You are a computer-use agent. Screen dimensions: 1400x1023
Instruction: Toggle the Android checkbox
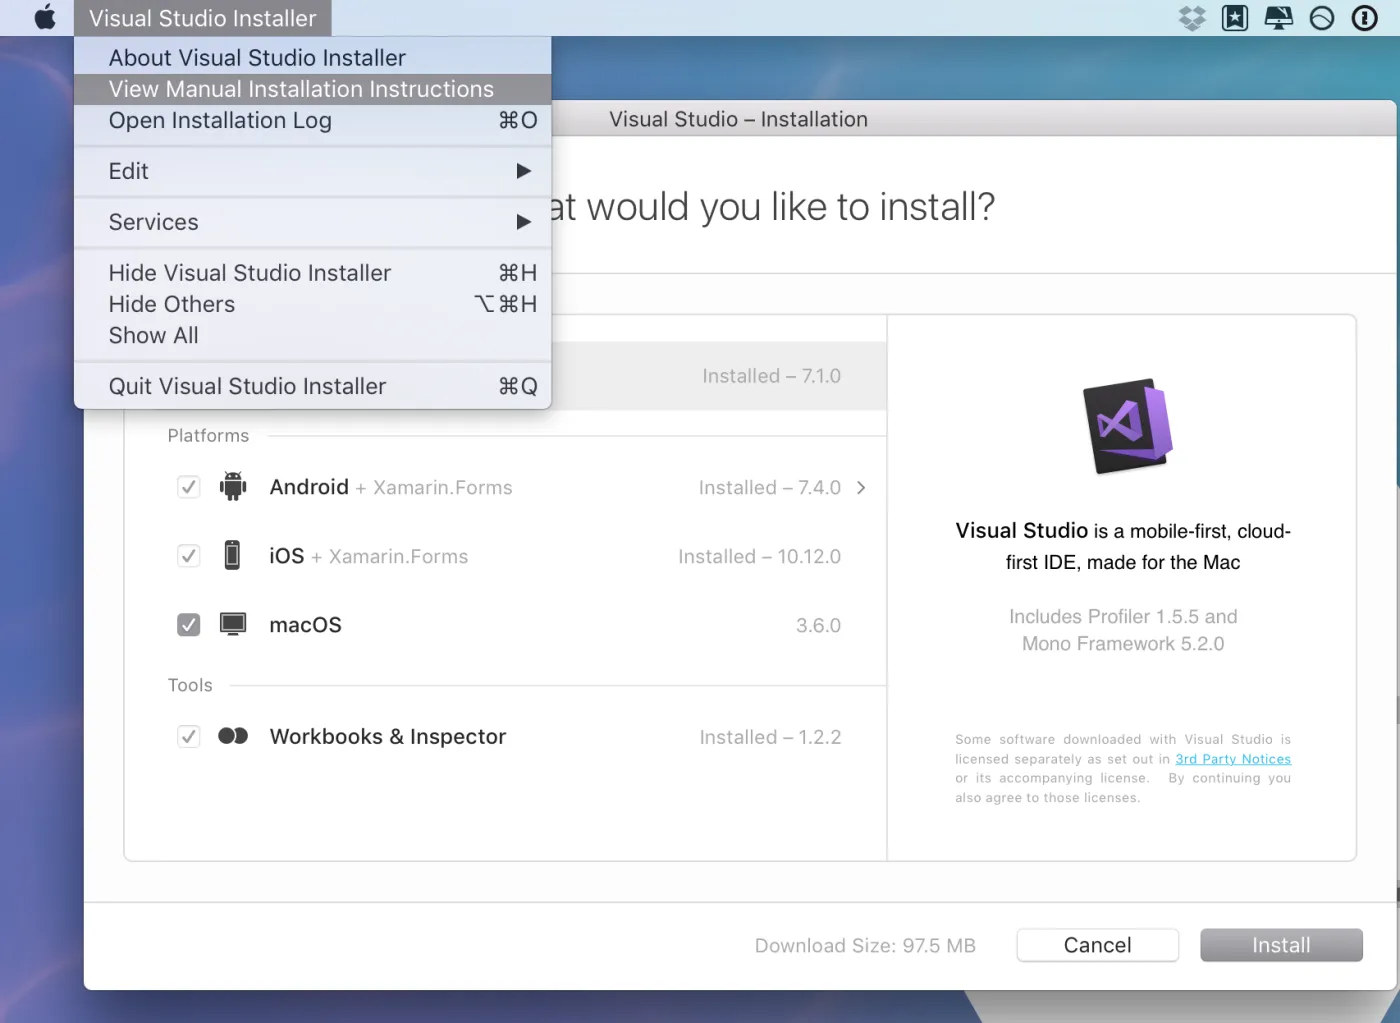tap(188, 487)
